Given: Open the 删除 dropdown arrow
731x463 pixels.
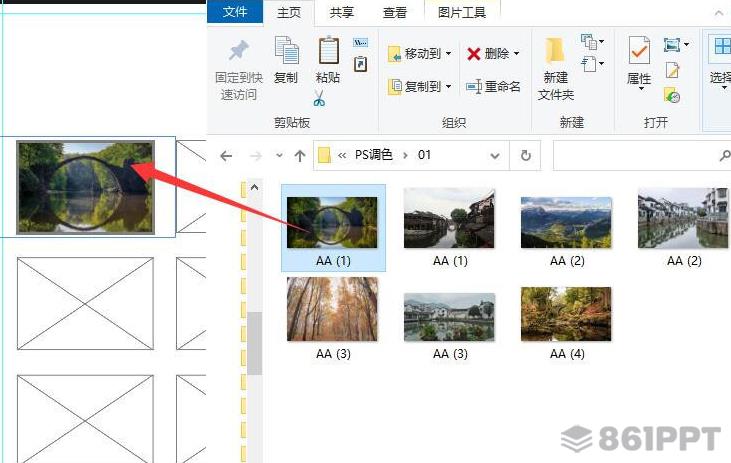Looking at the screenshot, I should coord(517,54).
